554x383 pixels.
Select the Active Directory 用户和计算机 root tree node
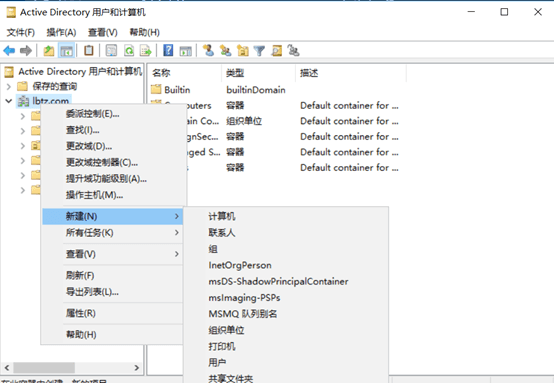[x=80, y=71]
